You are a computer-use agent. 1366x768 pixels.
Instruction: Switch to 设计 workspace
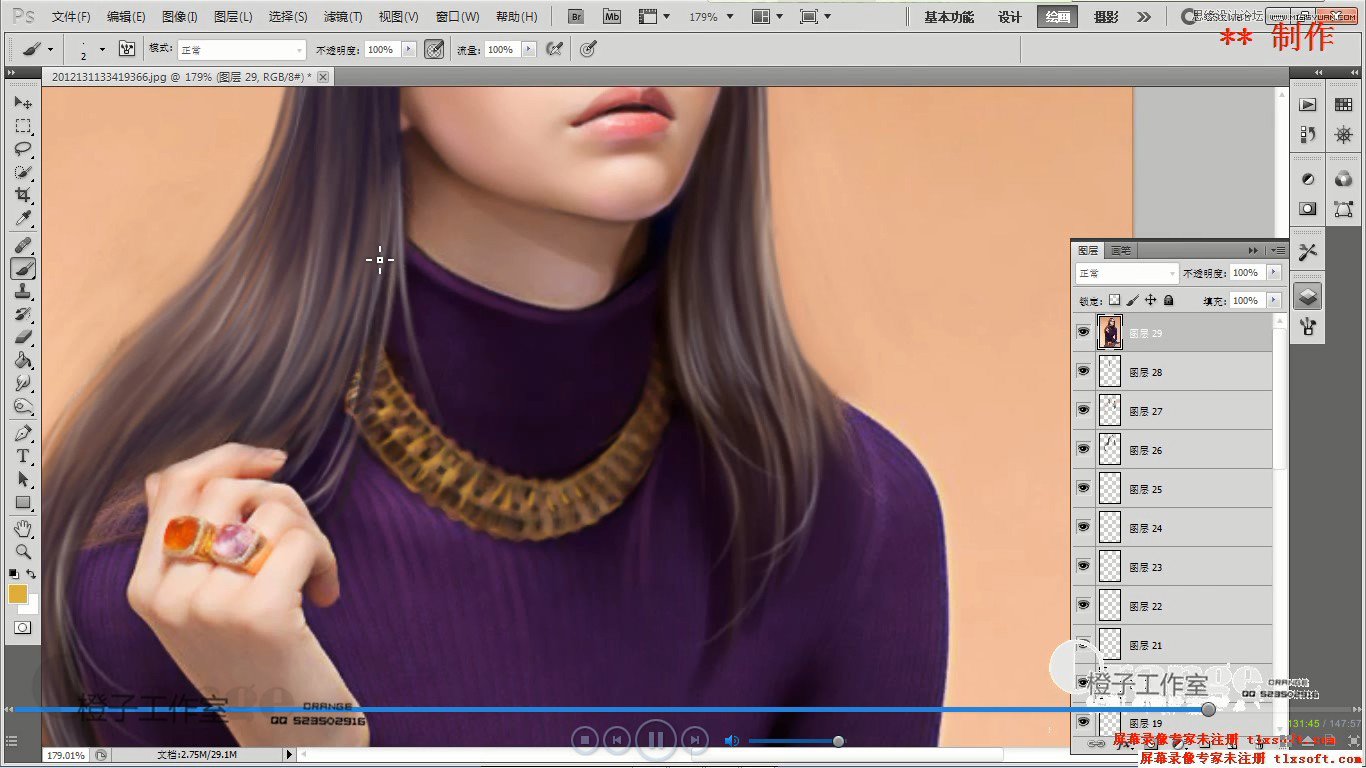click(1010, 17)
